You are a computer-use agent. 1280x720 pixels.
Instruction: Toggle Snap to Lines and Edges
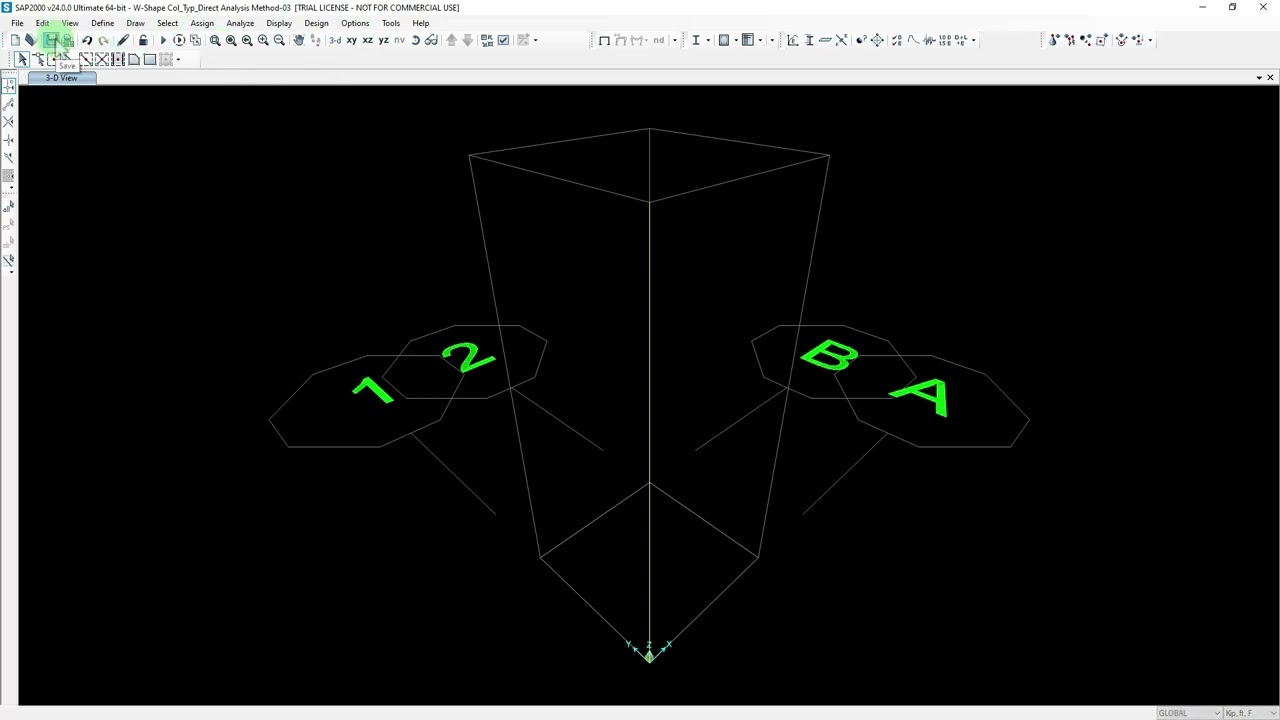pyautogui.click(x=9, y=158)
